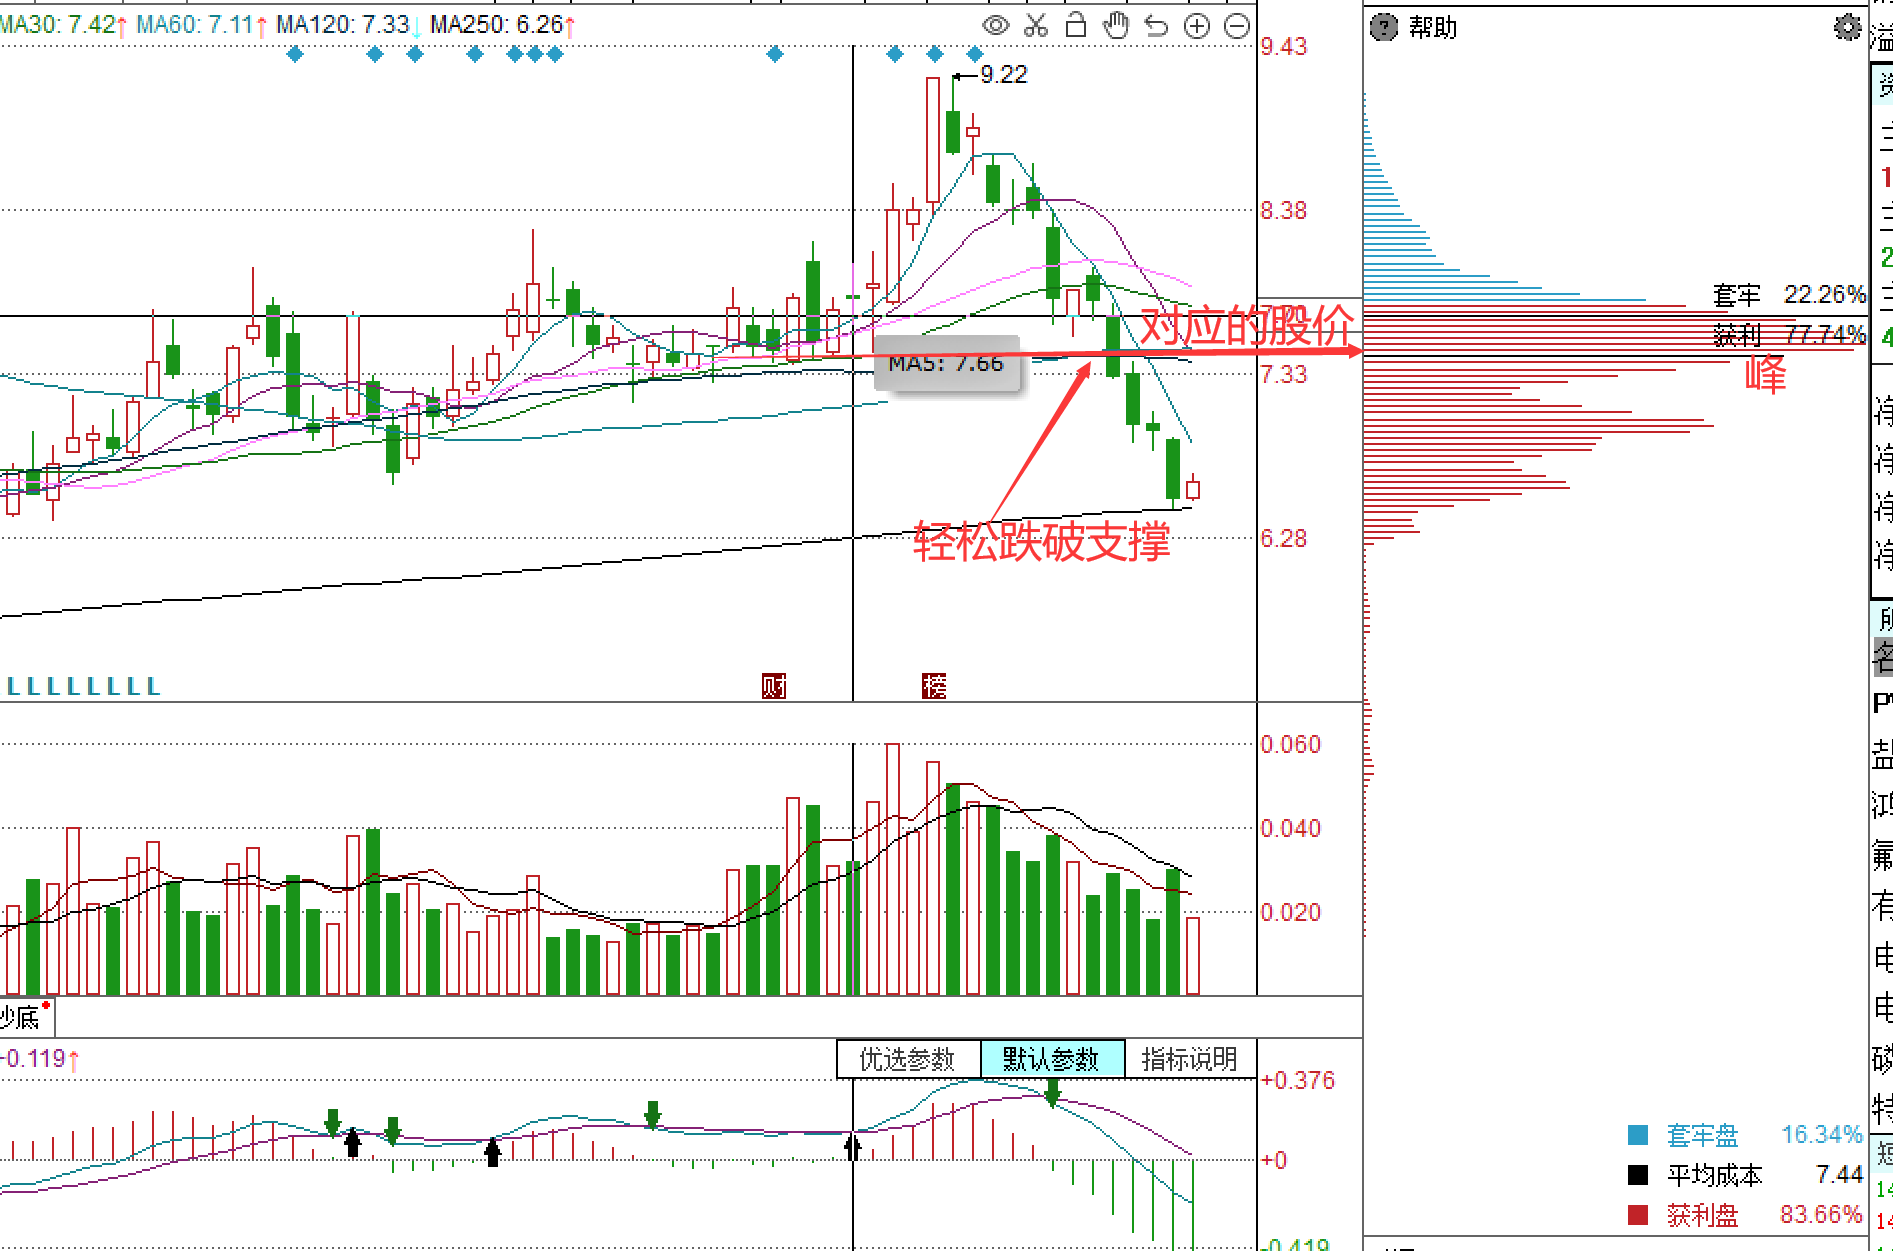
Task: Toggle the chart lock icon
Action: click(x=1076, y=26)
